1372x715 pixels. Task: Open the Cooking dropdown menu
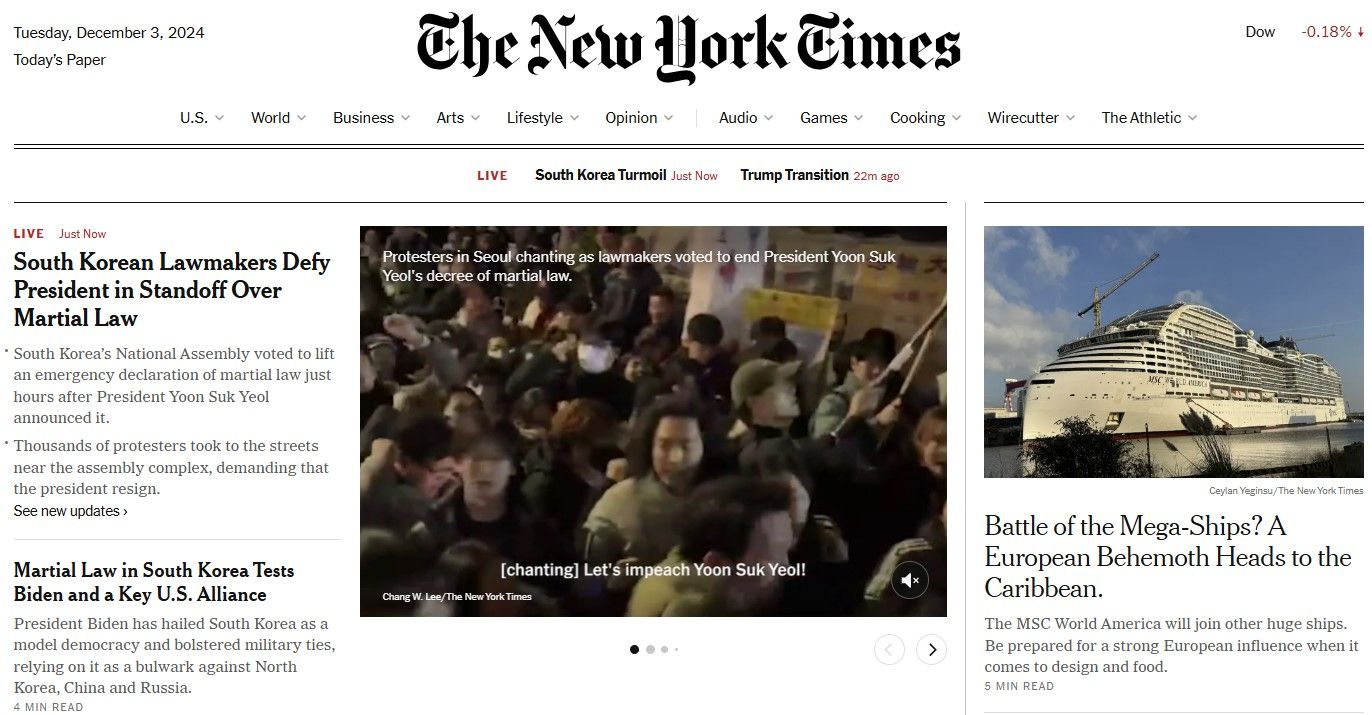pyautogui.click(x=926, y=118)
